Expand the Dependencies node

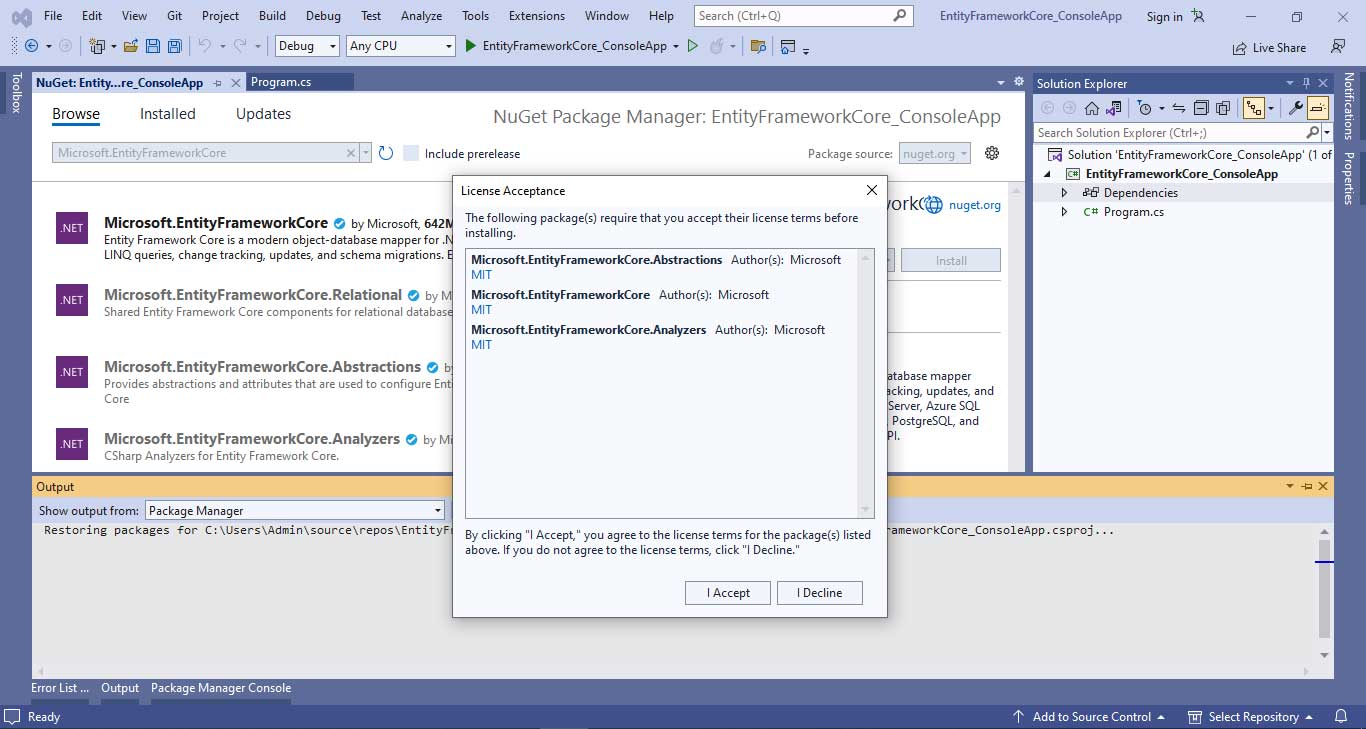1063,192
